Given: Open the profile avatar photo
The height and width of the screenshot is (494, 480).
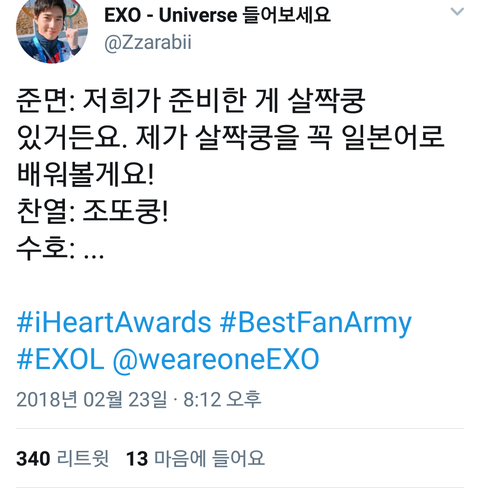Looking at the screenshot, I should [52, 30].
